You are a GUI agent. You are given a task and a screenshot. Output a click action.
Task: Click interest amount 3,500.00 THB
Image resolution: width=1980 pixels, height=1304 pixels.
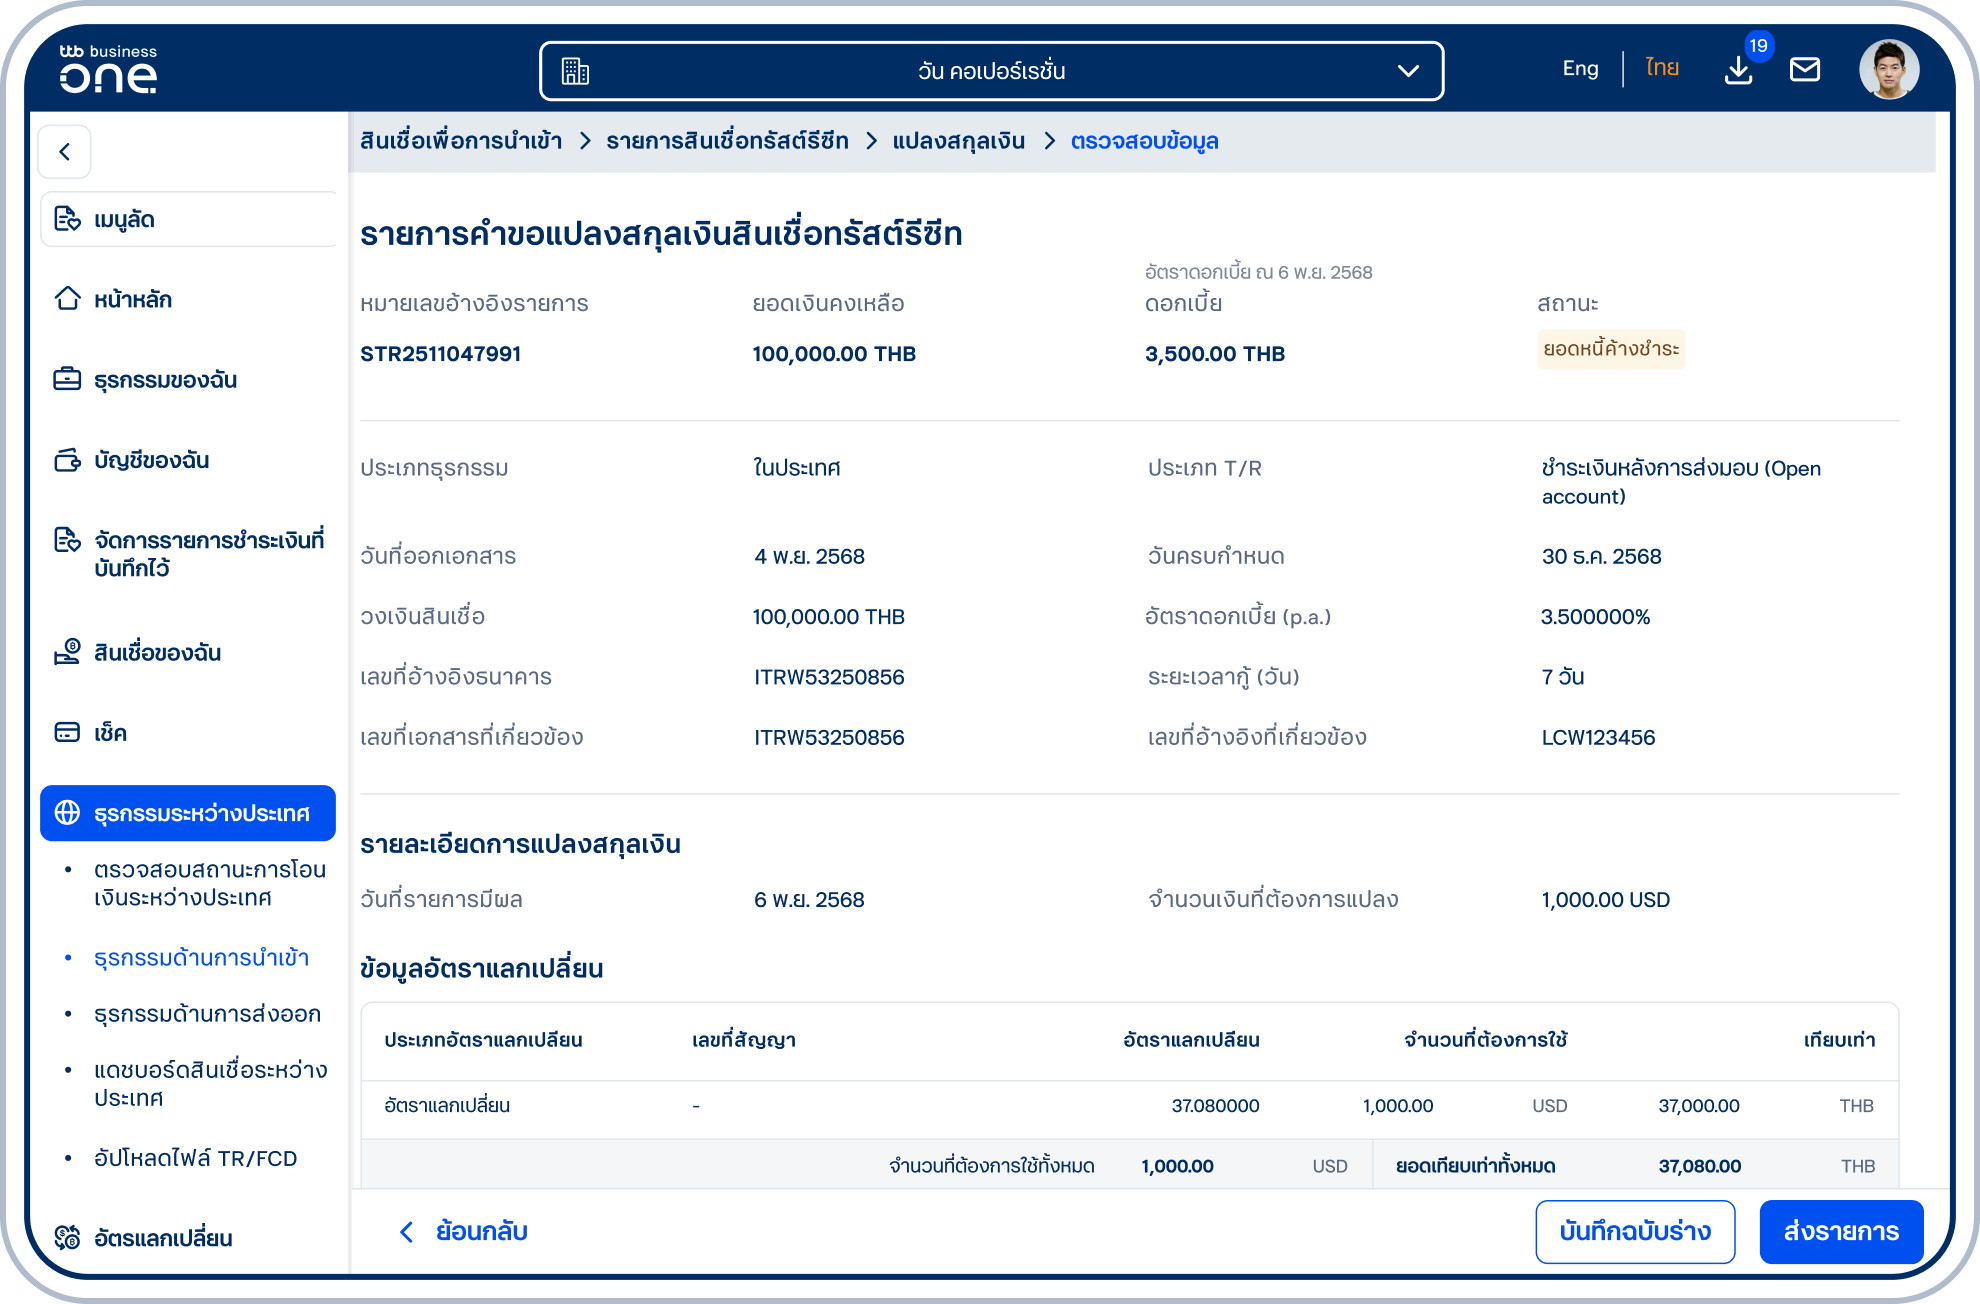[x=1214, y=354]
